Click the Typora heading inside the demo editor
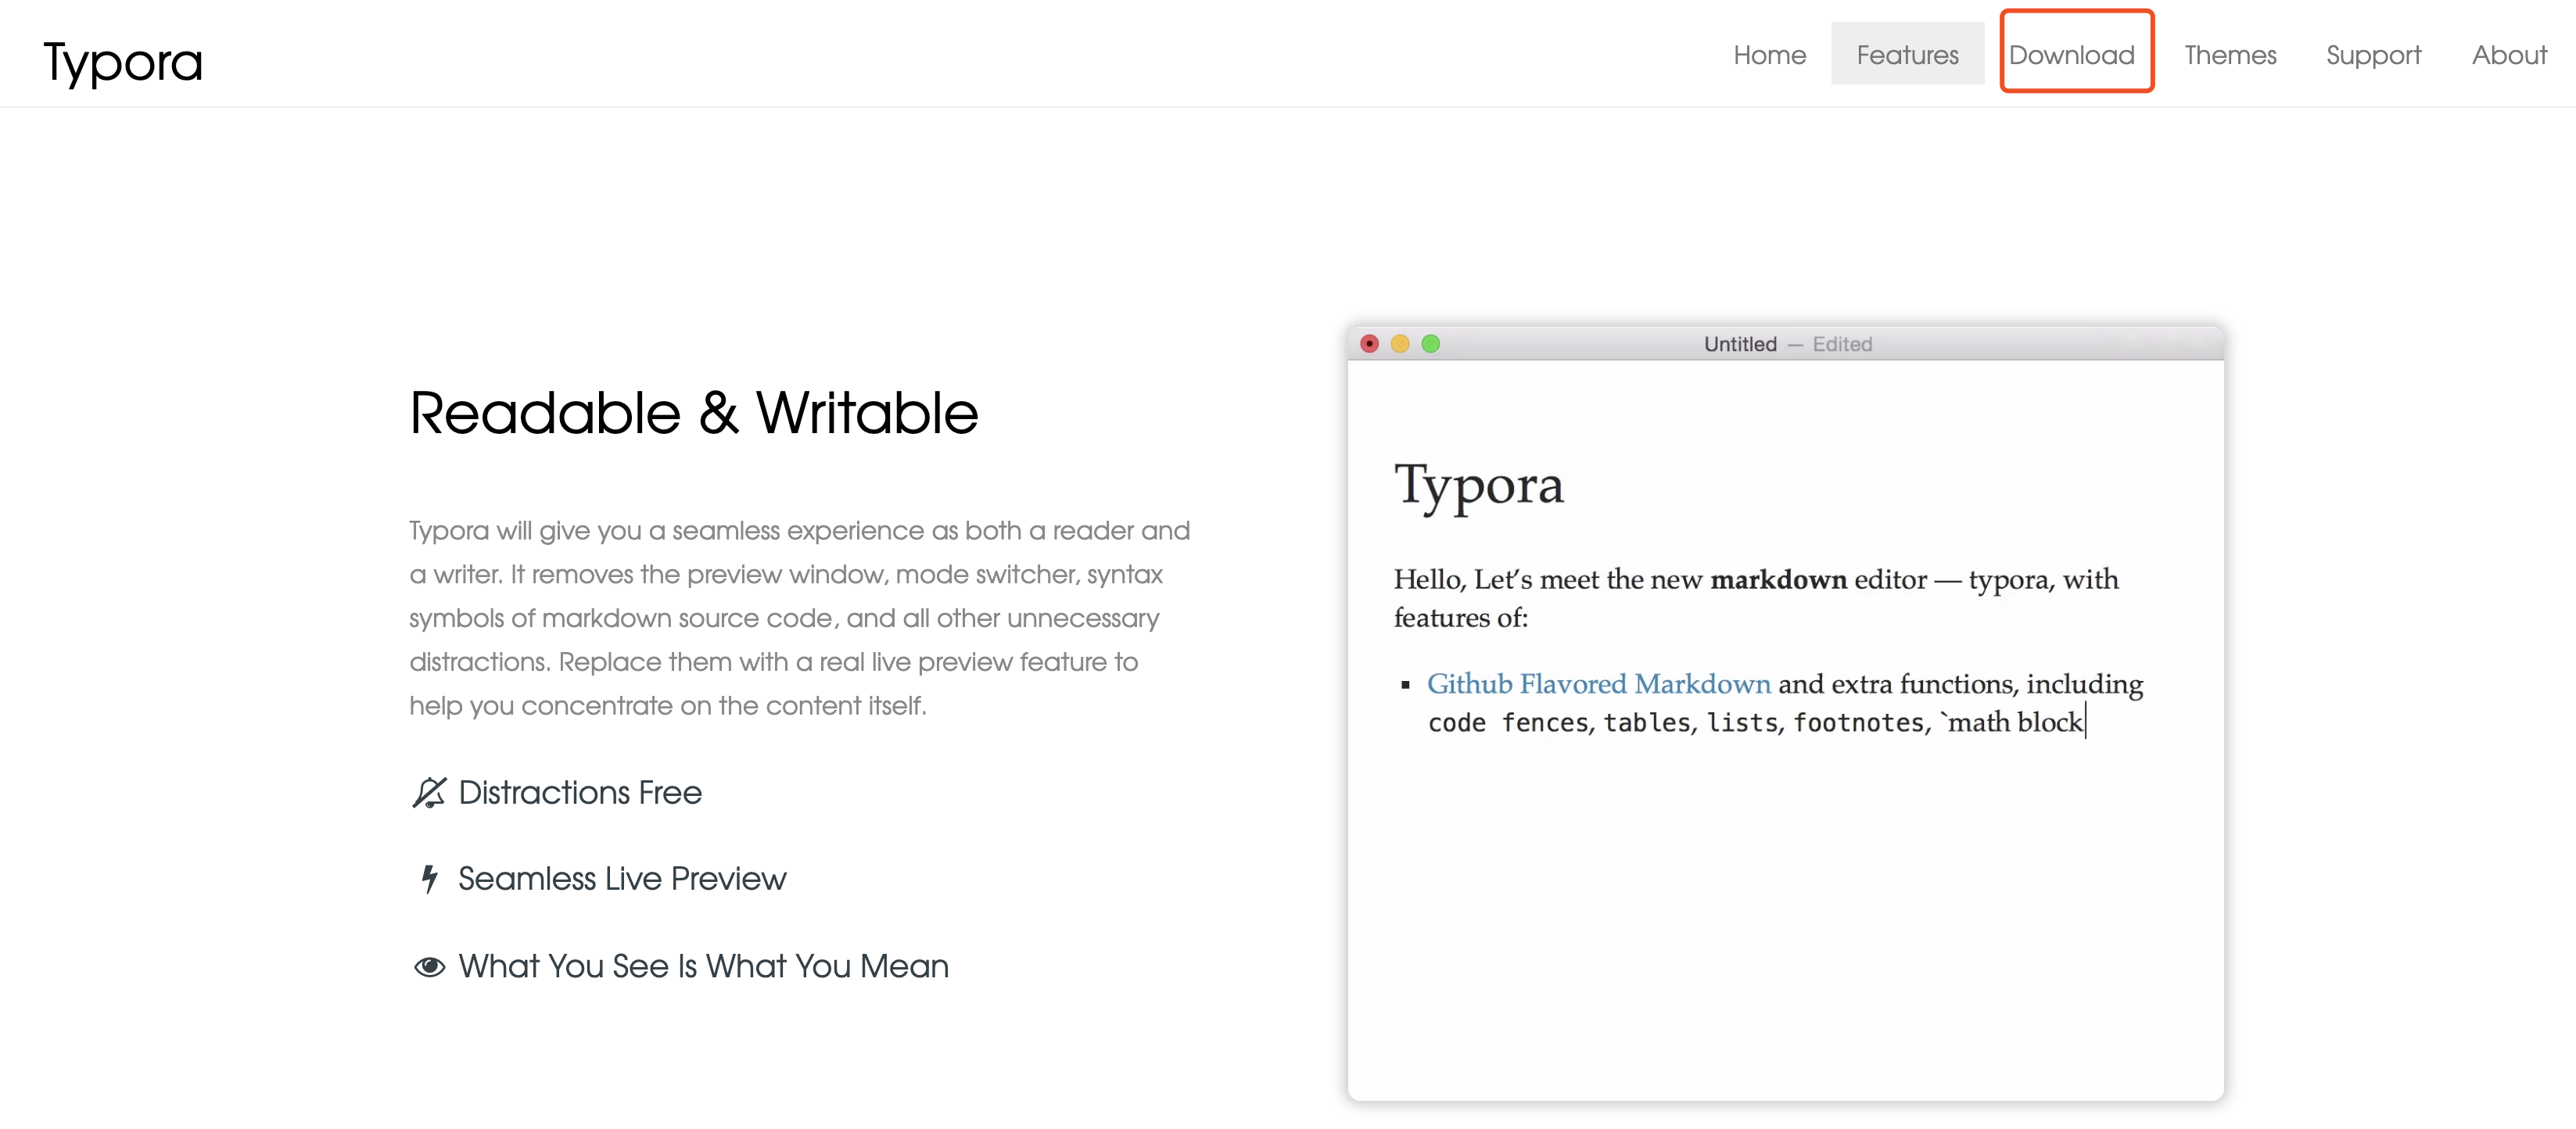Image resolution: width=2576 pixels, height=1129 pixels. (x=1478, y=486)
